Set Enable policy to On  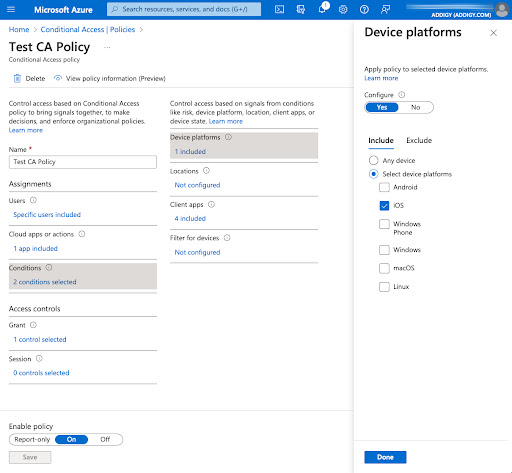pos(71,439)
